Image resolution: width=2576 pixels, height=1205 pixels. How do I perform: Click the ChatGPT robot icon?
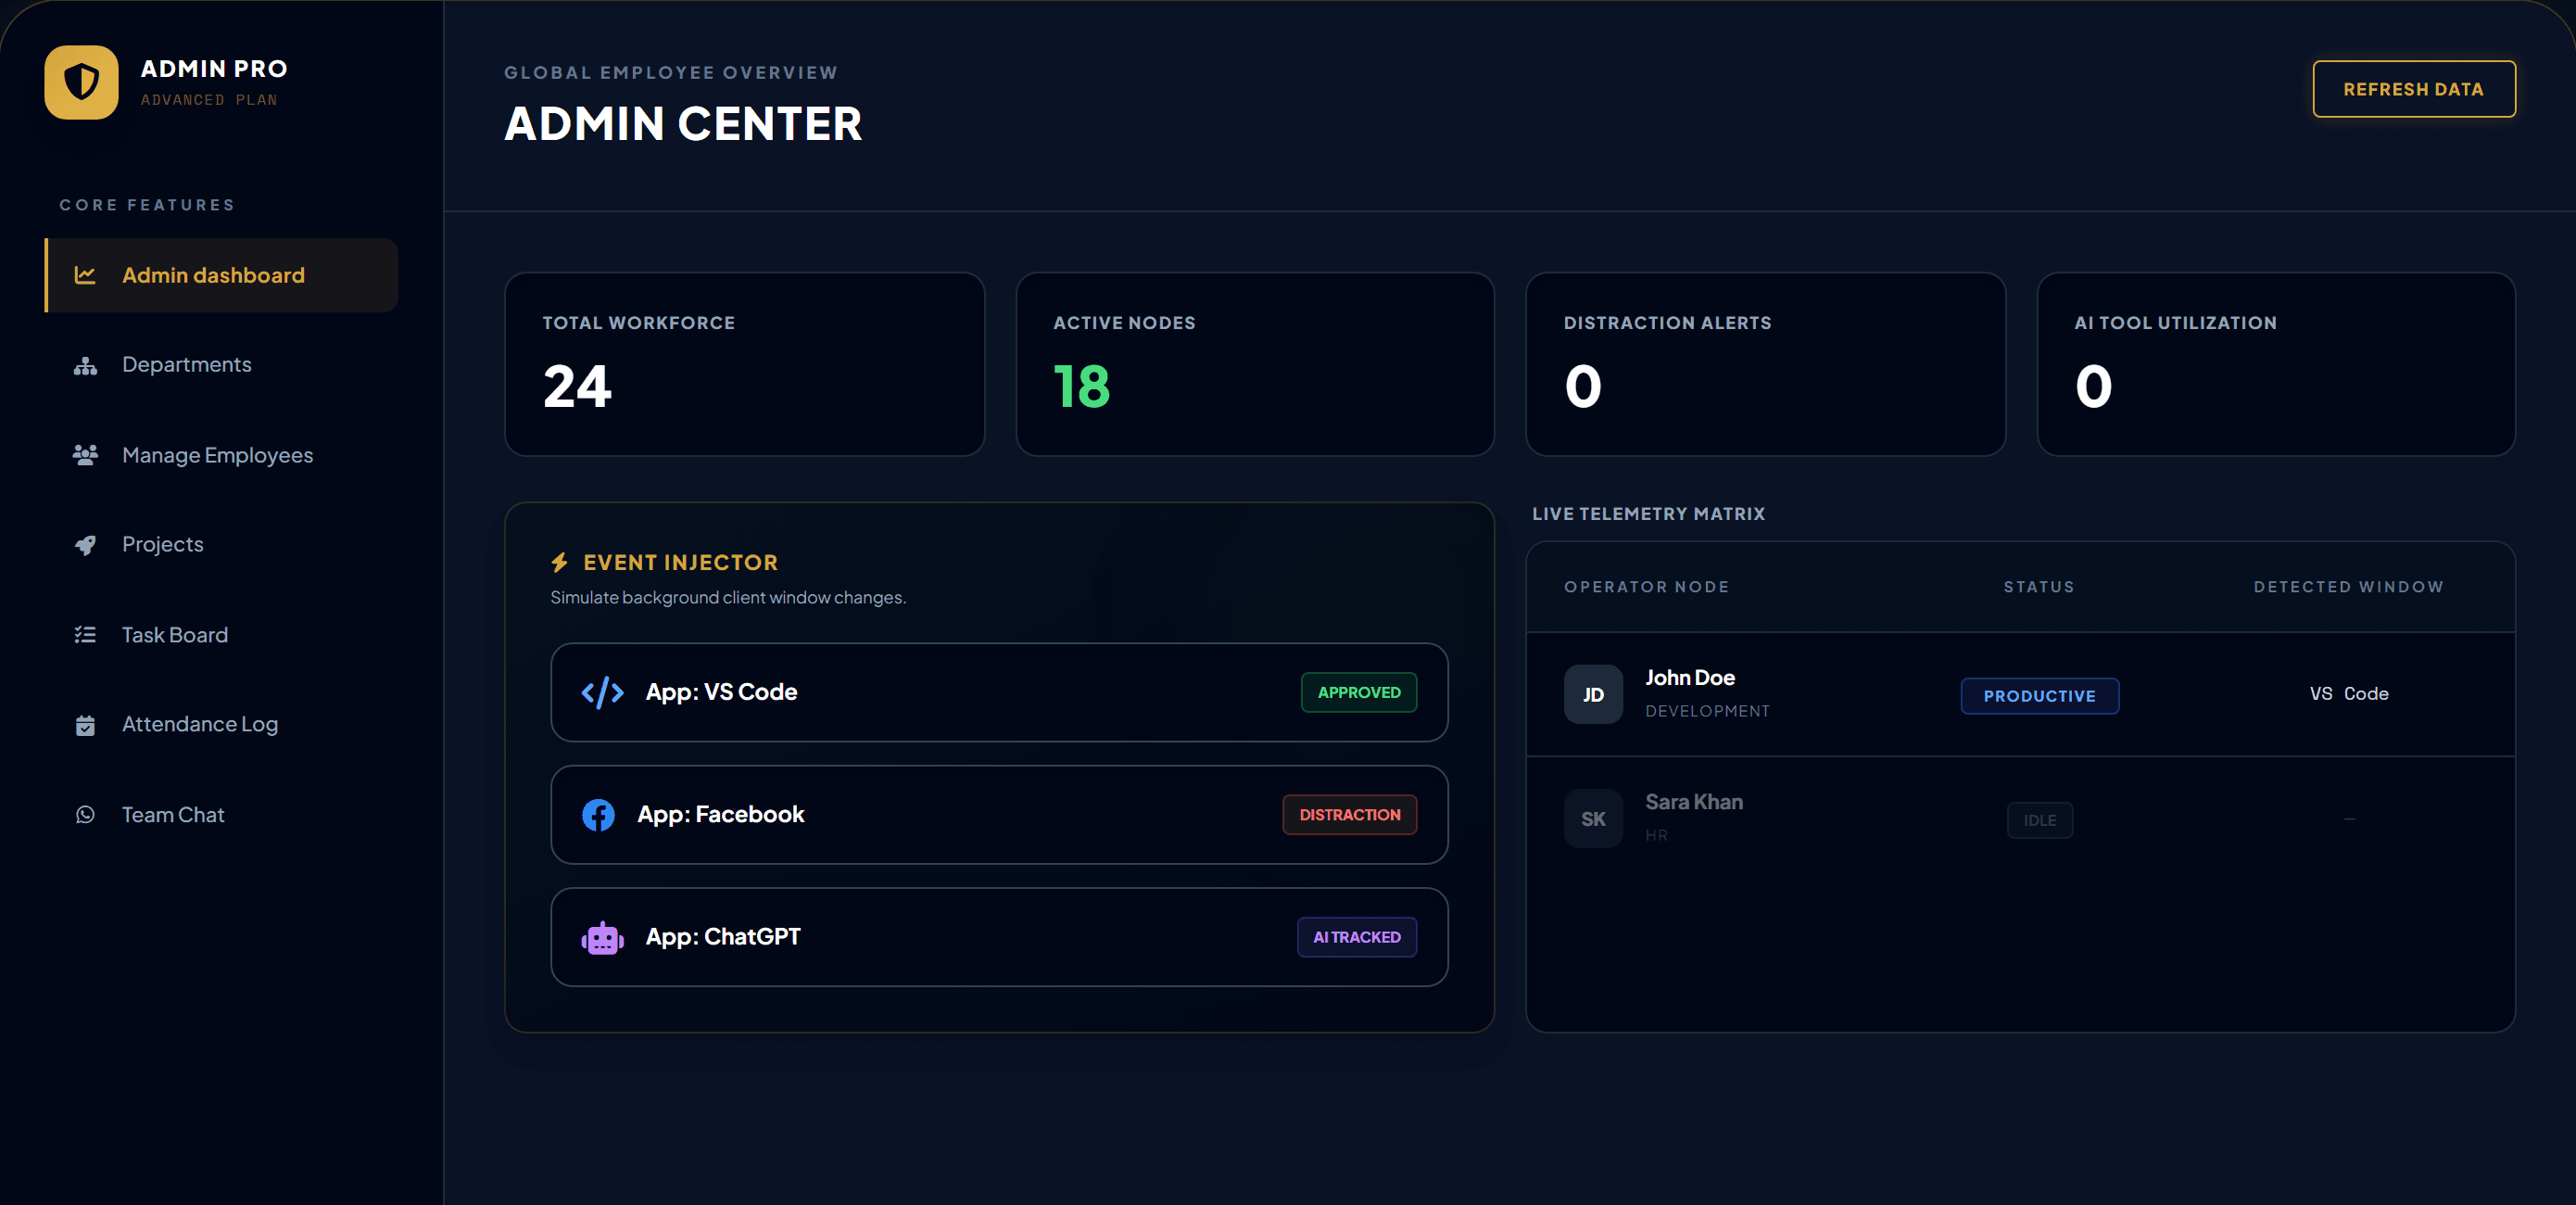pos(602,937)
